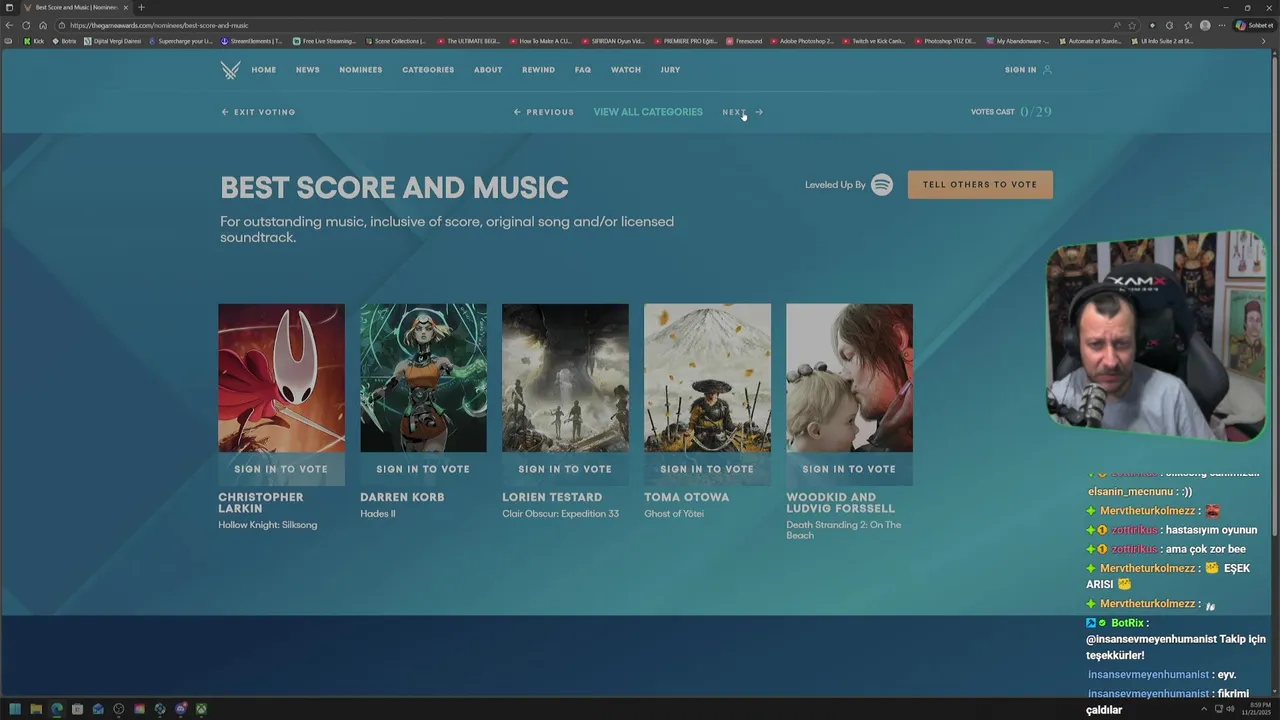This screenshot has width=1280, height=720.
Task: Click the Edge icon in the taskbar
Action: pyautogui.click(x=56, y=709)
